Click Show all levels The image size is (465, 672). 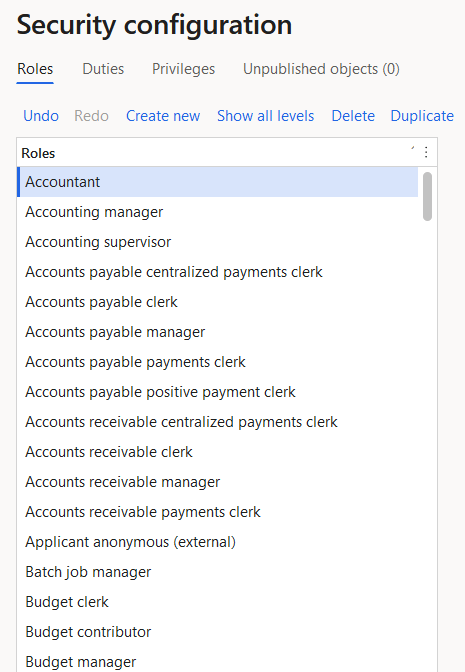[265, 116]
